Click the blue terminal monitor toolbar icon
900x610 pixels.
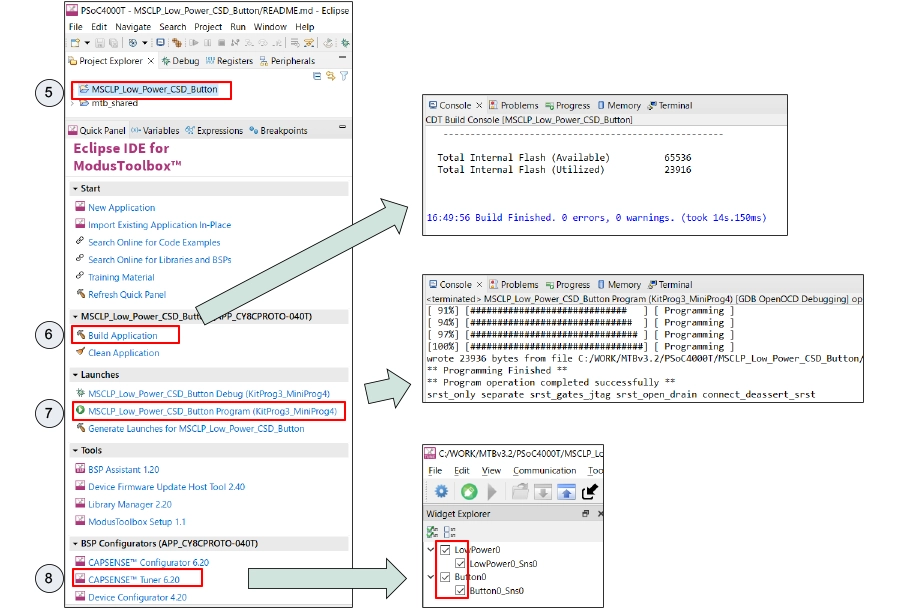pos(161,42)
